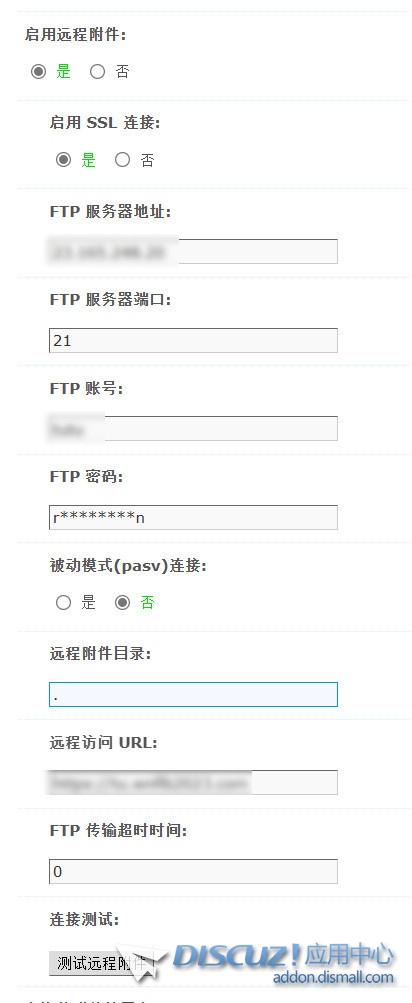The width and height of the screenshot is (412, 1003).
Task: Select 是 for 启用远程附件
Action: (38, 72)
